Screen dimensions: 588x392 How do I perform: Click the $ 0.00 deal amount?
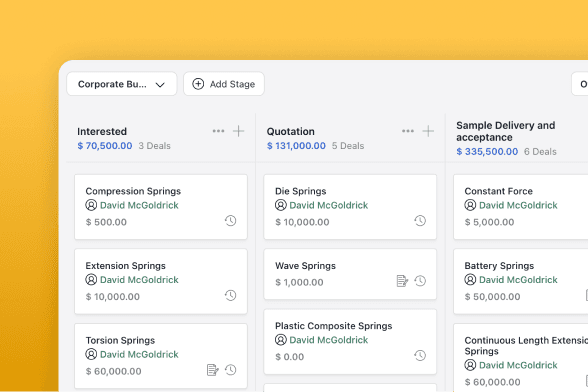(x=290, y=357)
